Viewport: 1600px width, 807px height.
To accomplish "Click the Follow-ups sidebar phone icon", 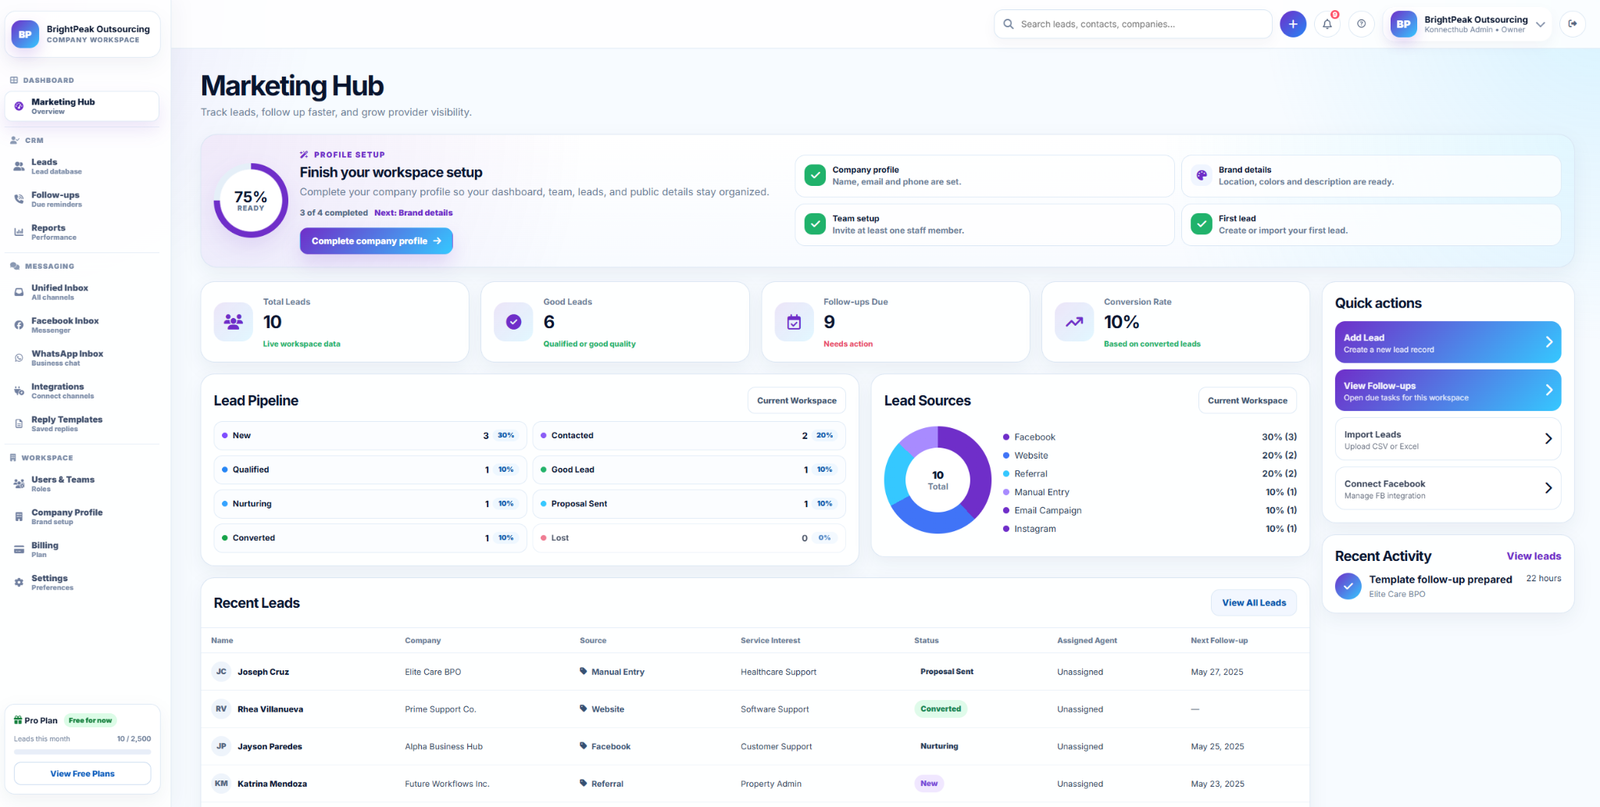I will tap(18, 199).
